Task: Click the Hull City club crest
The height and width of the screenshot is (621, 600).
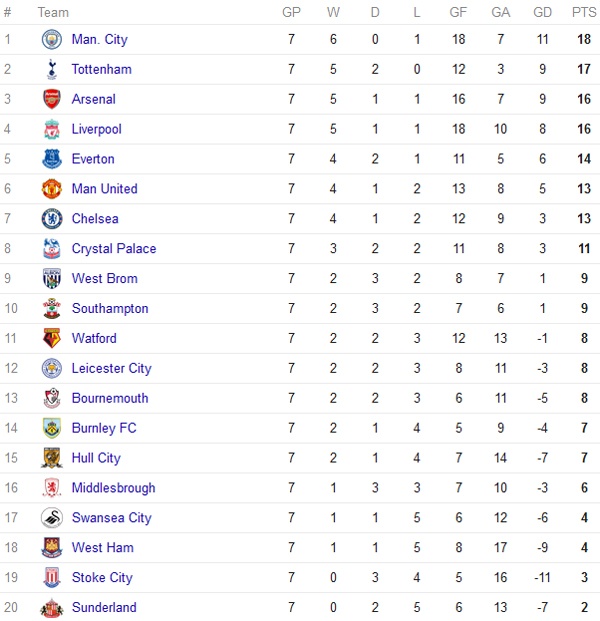Action: pos(51,458)
